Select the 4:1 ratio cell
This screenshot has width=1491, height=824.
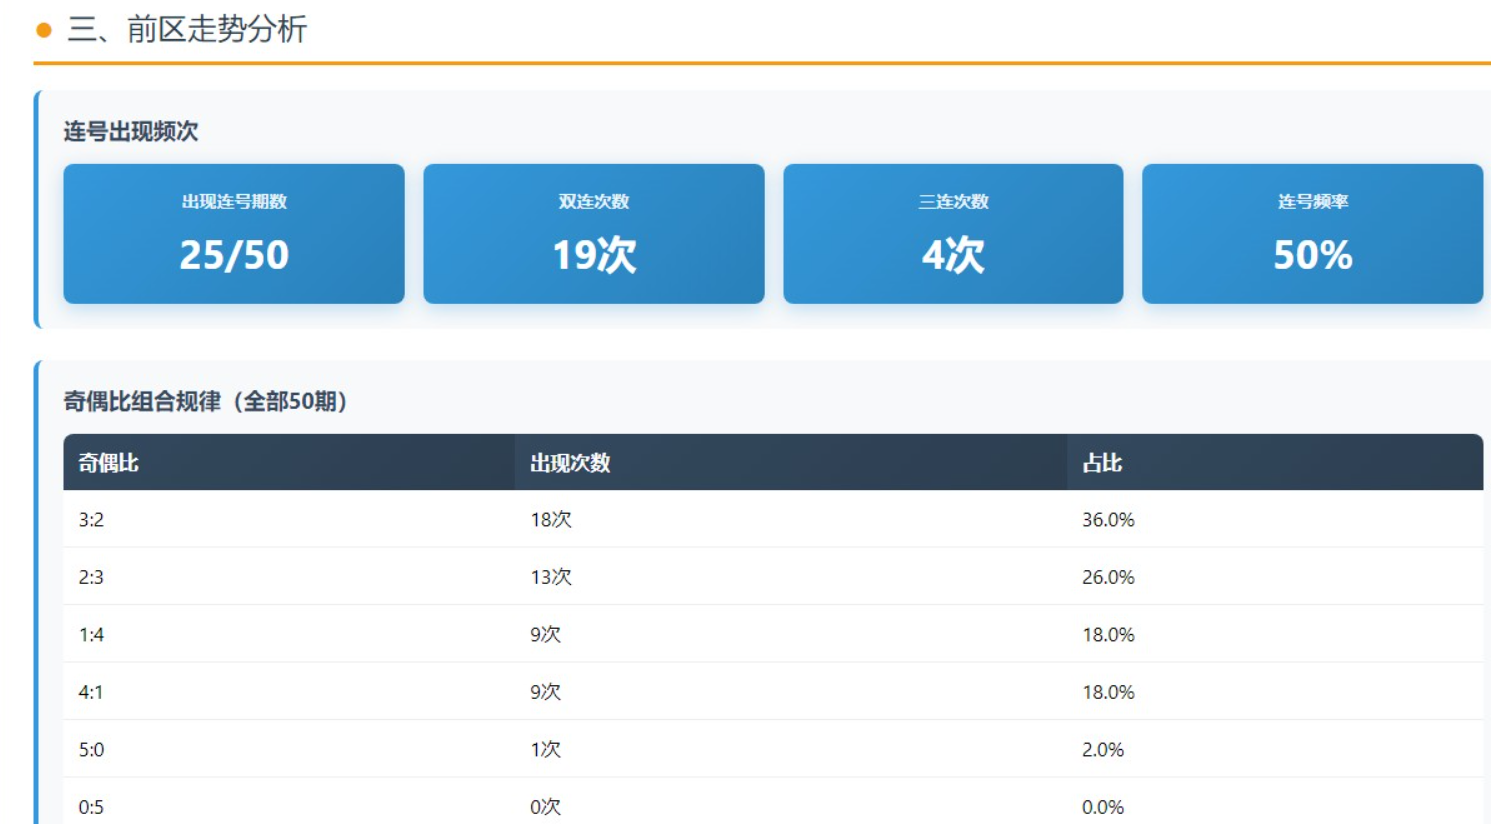click(91, 692)
